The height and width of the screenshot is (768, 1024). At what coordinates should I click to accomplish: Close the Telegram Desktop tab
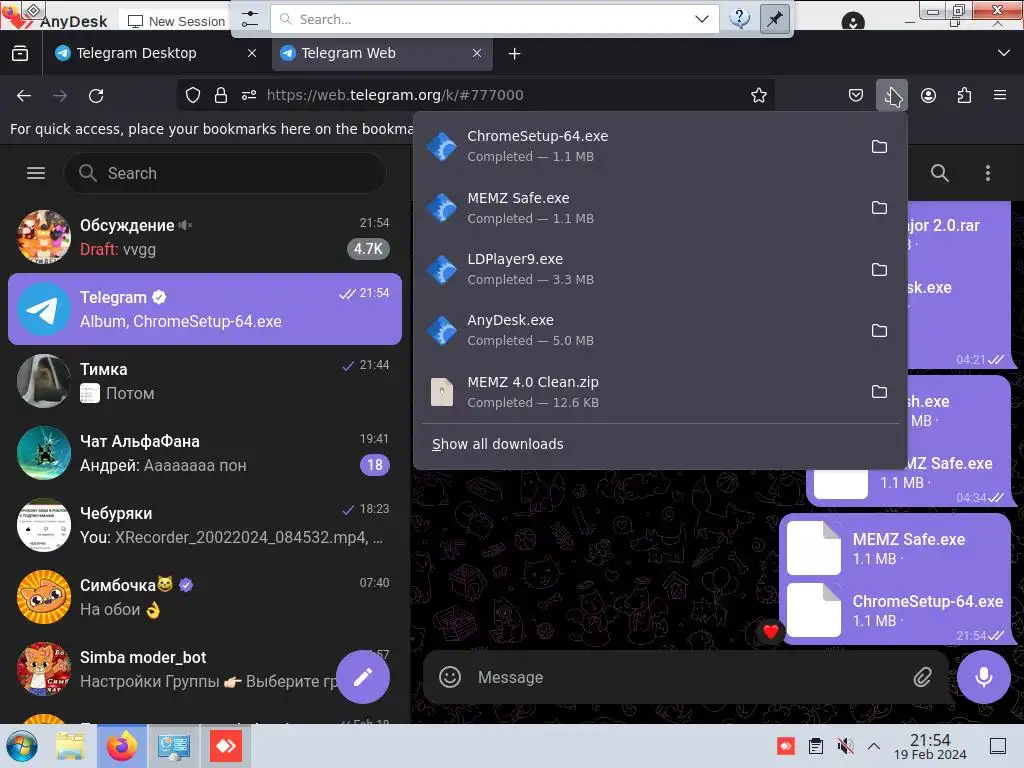click(x=251, y=53)
